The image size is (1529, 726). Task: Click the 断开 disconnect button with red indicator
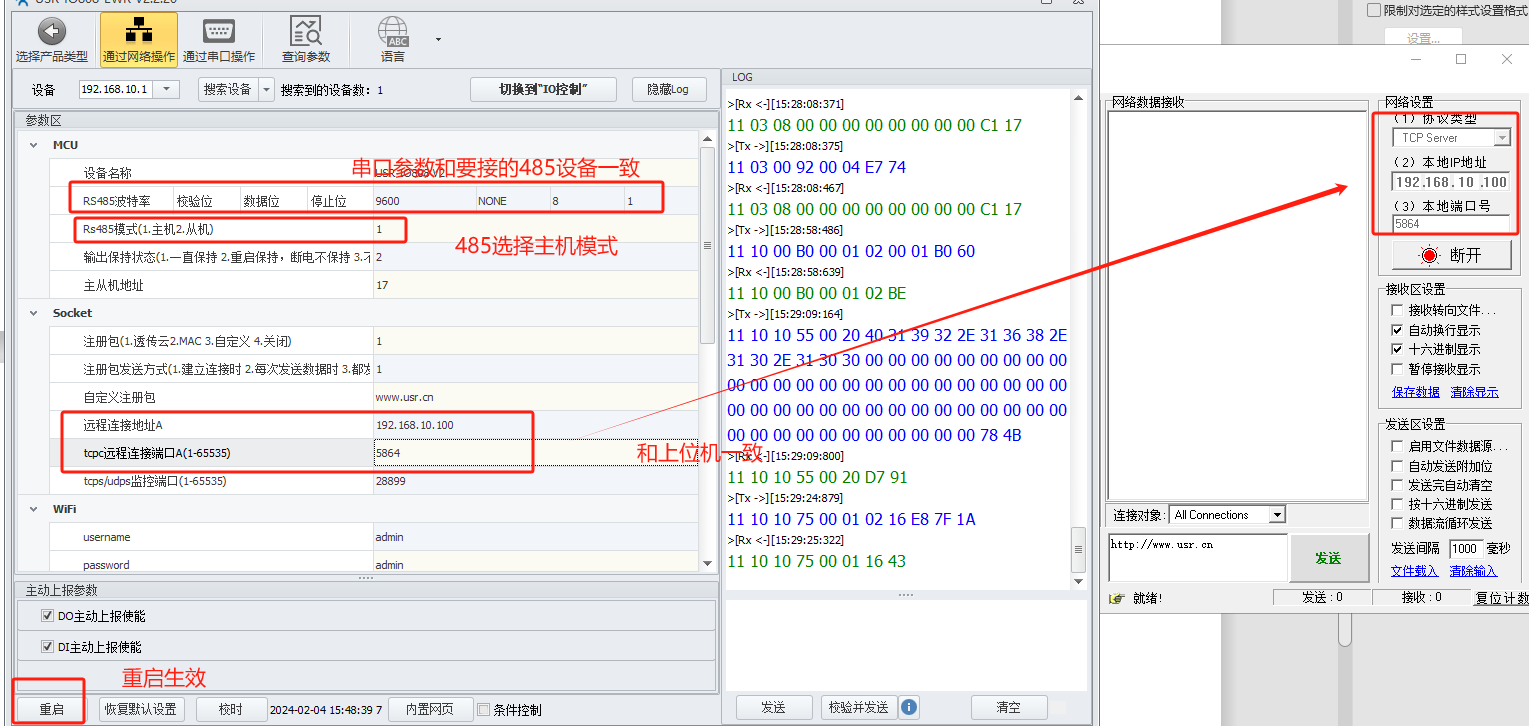(1451, 255)
